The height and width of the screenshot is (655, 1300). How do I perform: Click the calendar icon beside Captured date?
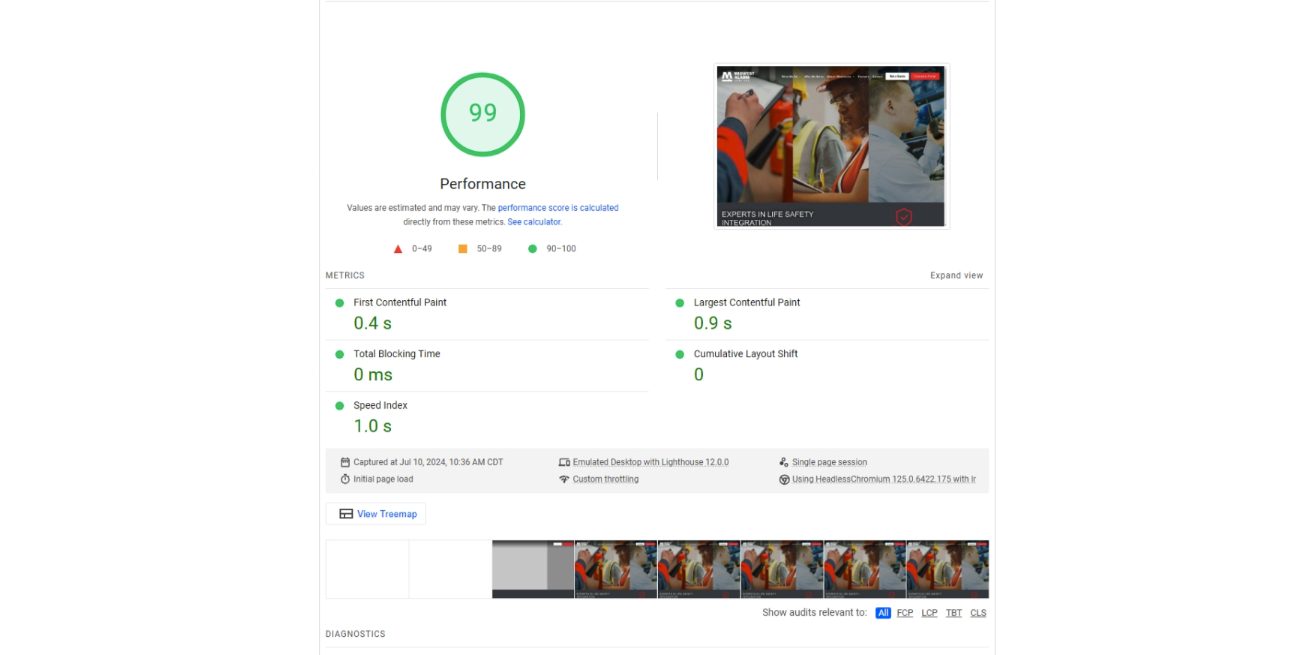[345, 463]
